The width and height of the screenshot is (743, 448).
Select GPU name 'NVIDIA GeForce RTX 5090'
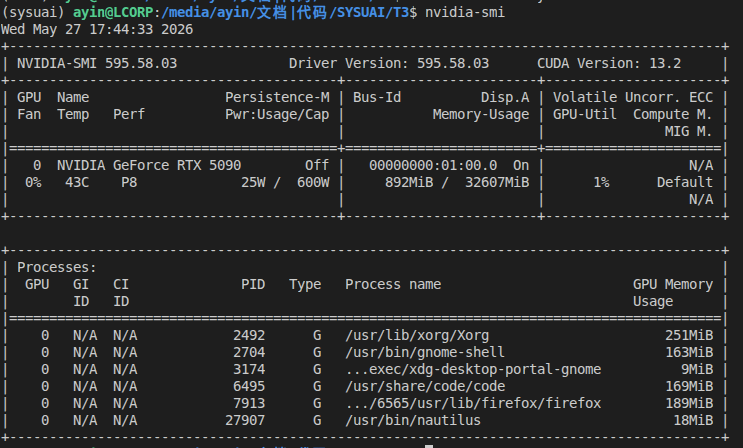click(x=149, y=165)
